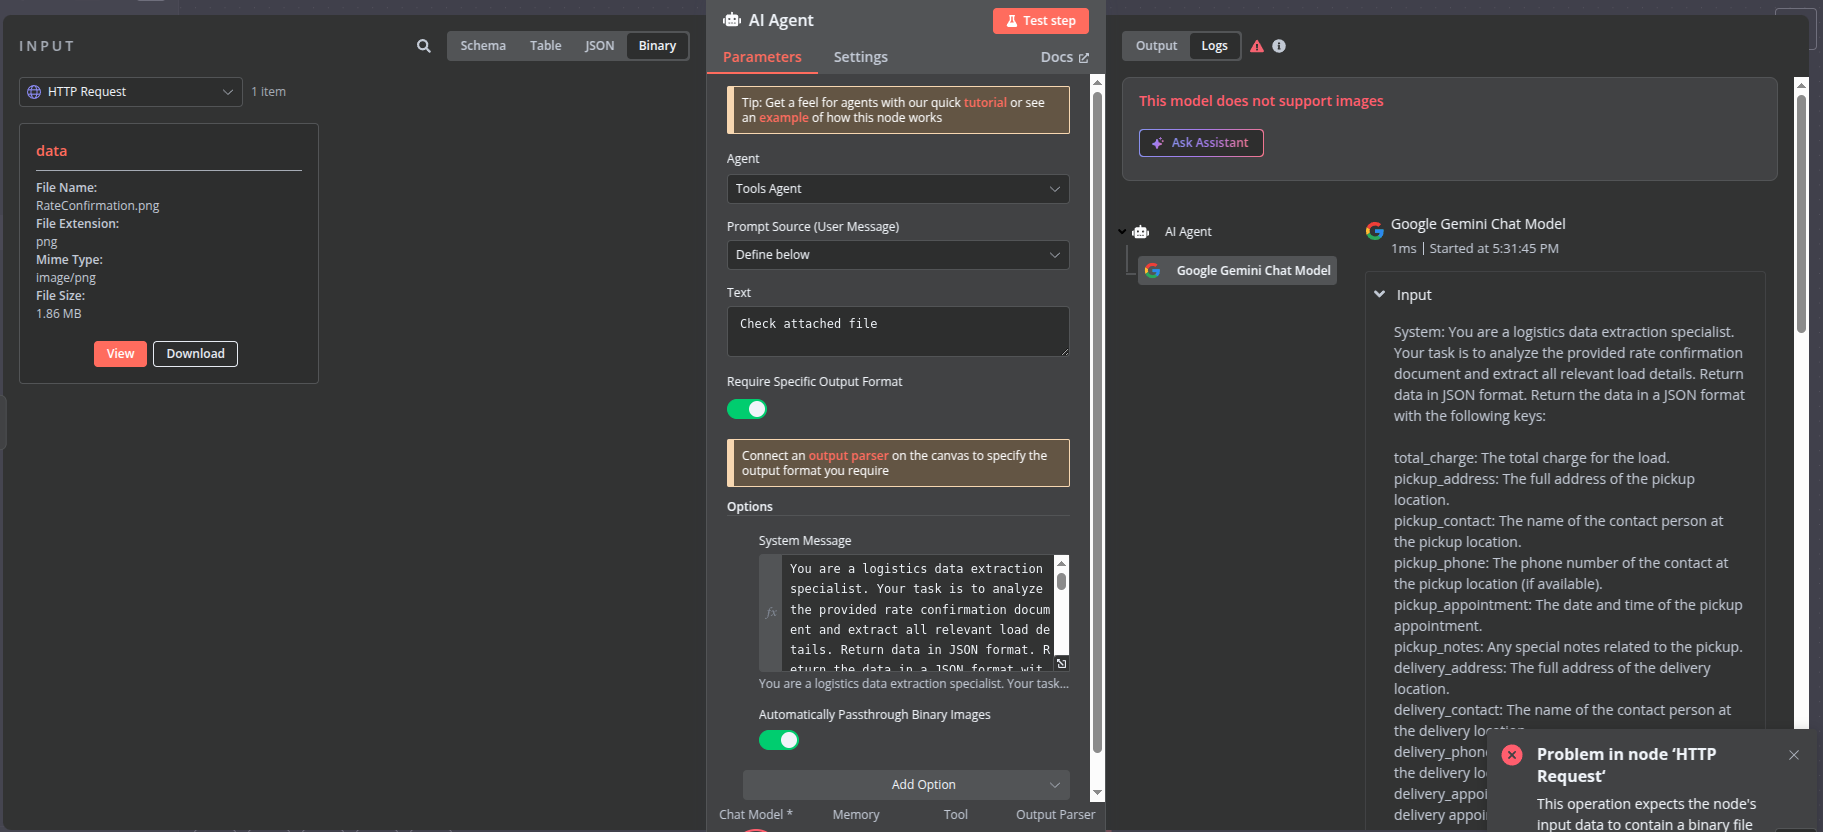
Task: Click the 1.86 MB file size value
Action: (x=59, y=314)
